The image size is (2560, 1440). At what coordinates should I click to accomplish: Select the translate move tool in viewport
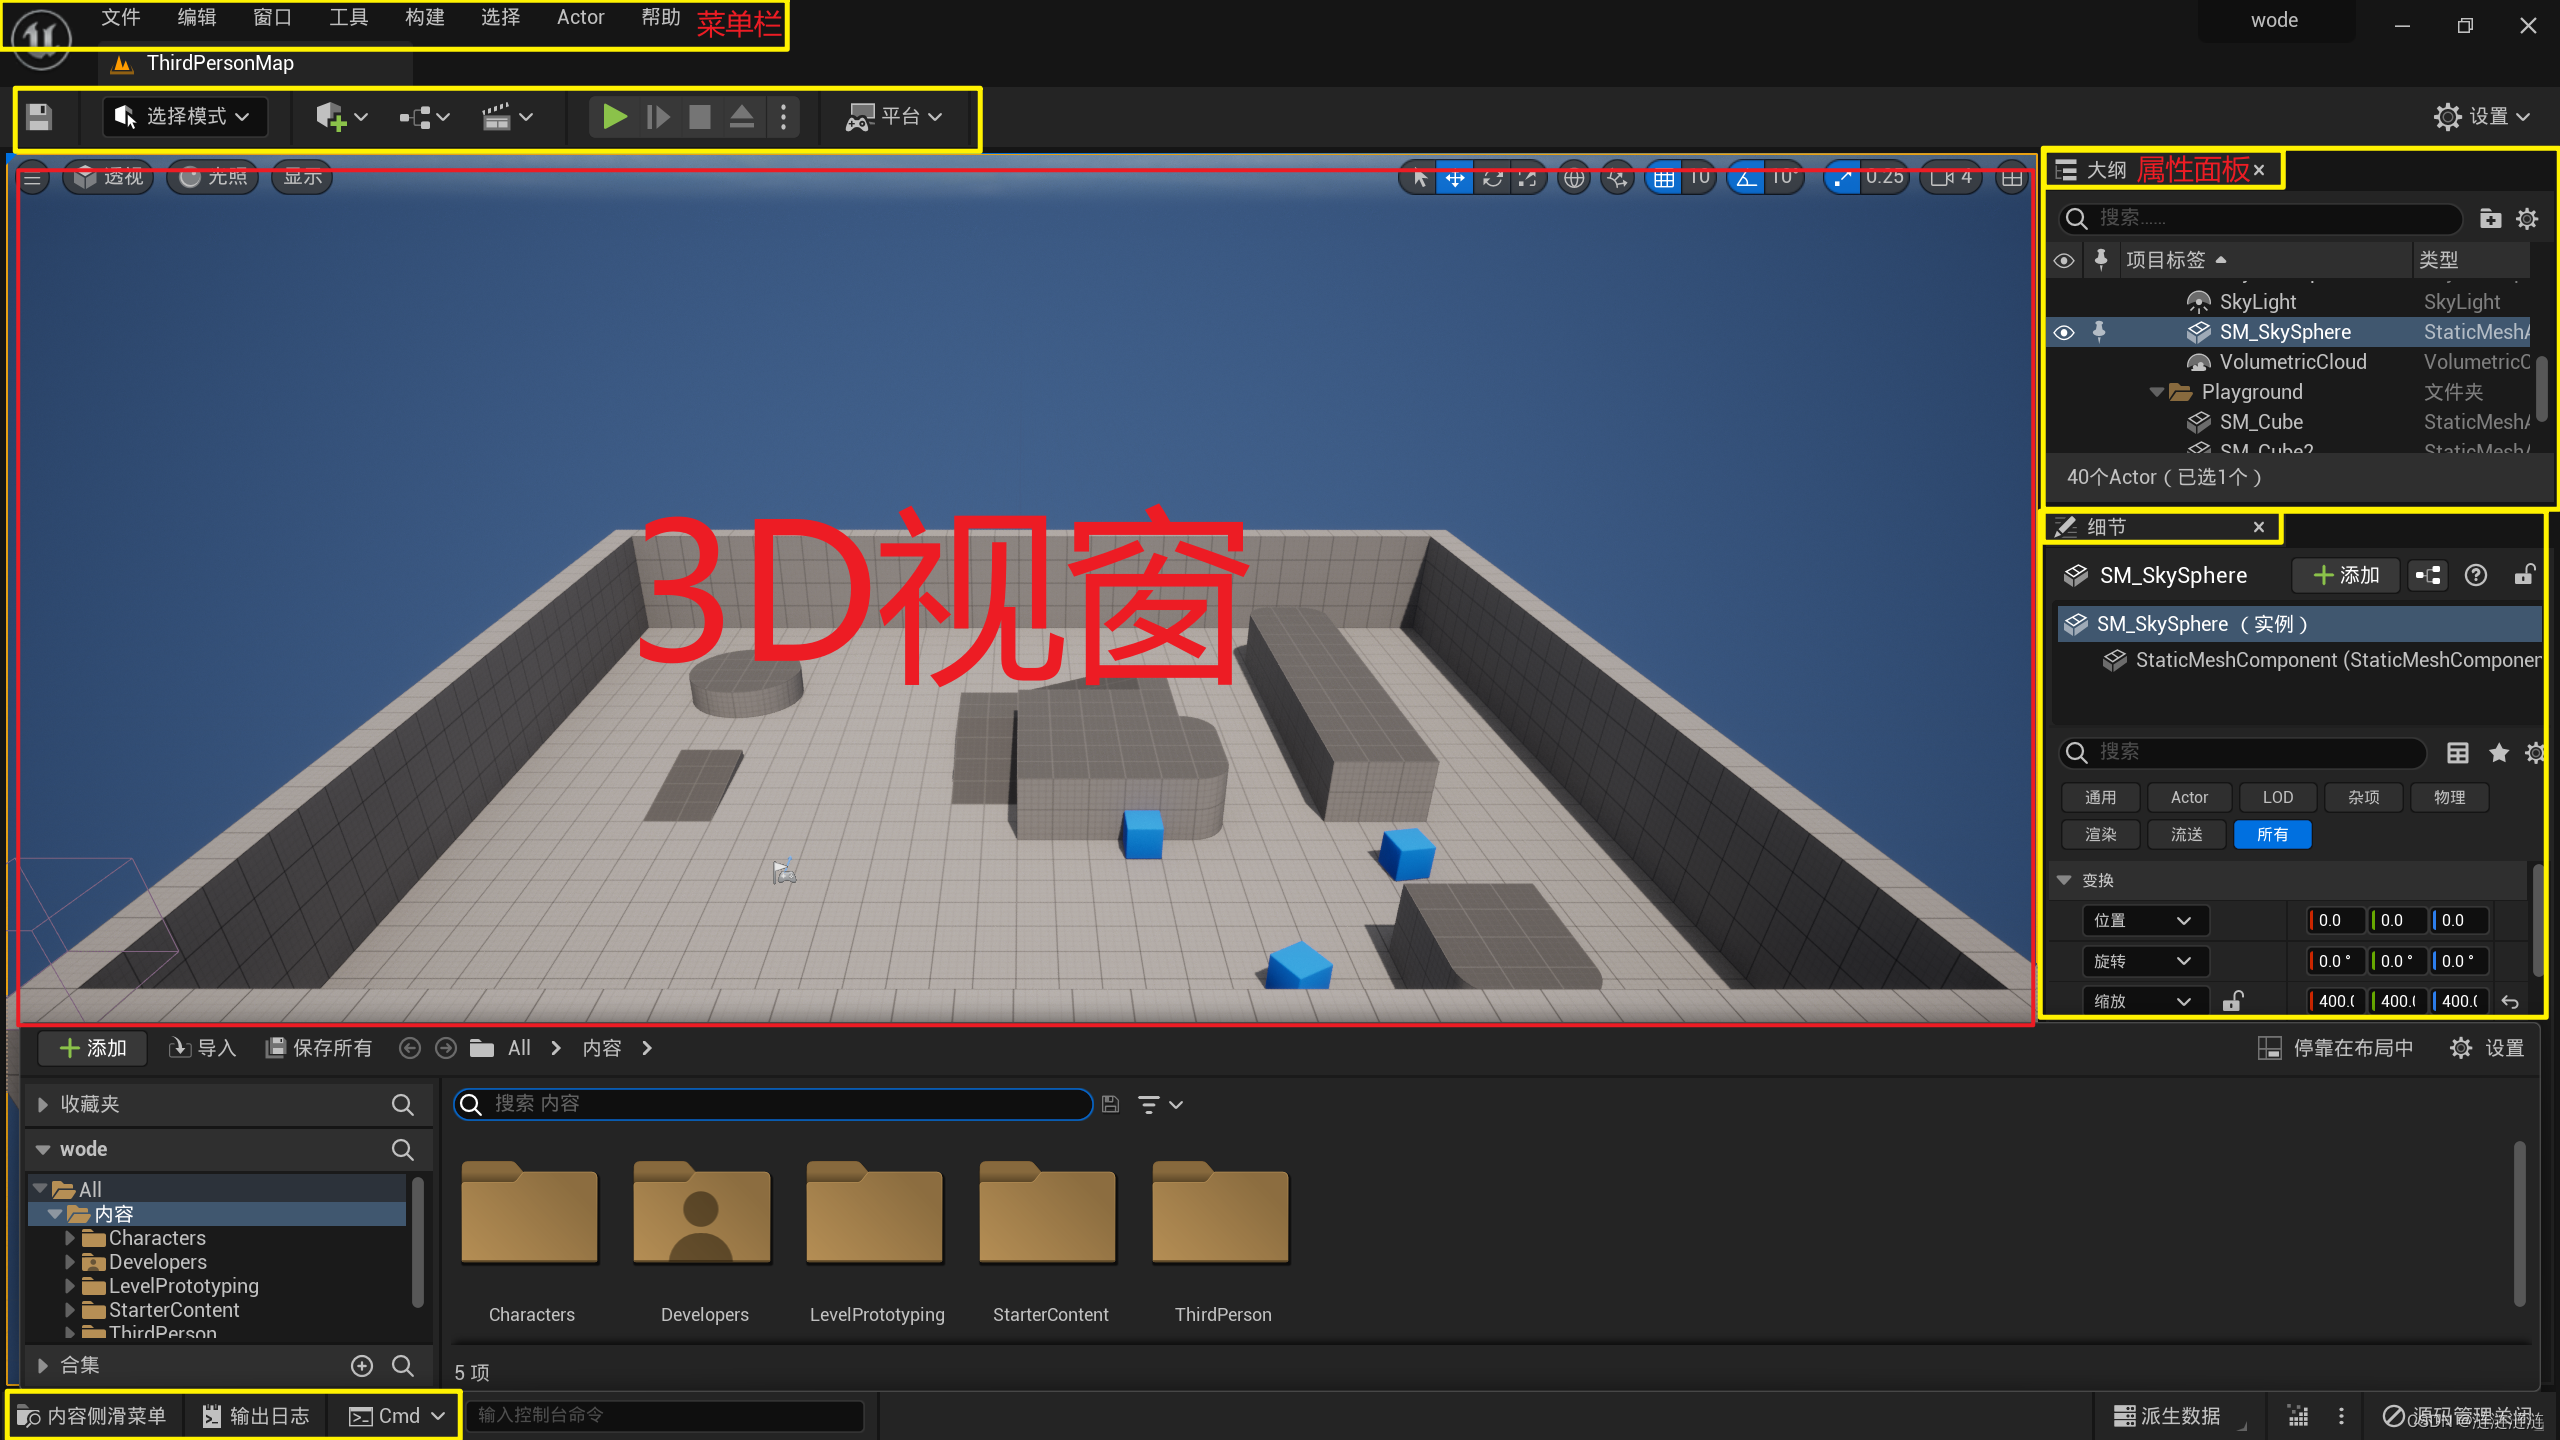(x=1454, y=178)
